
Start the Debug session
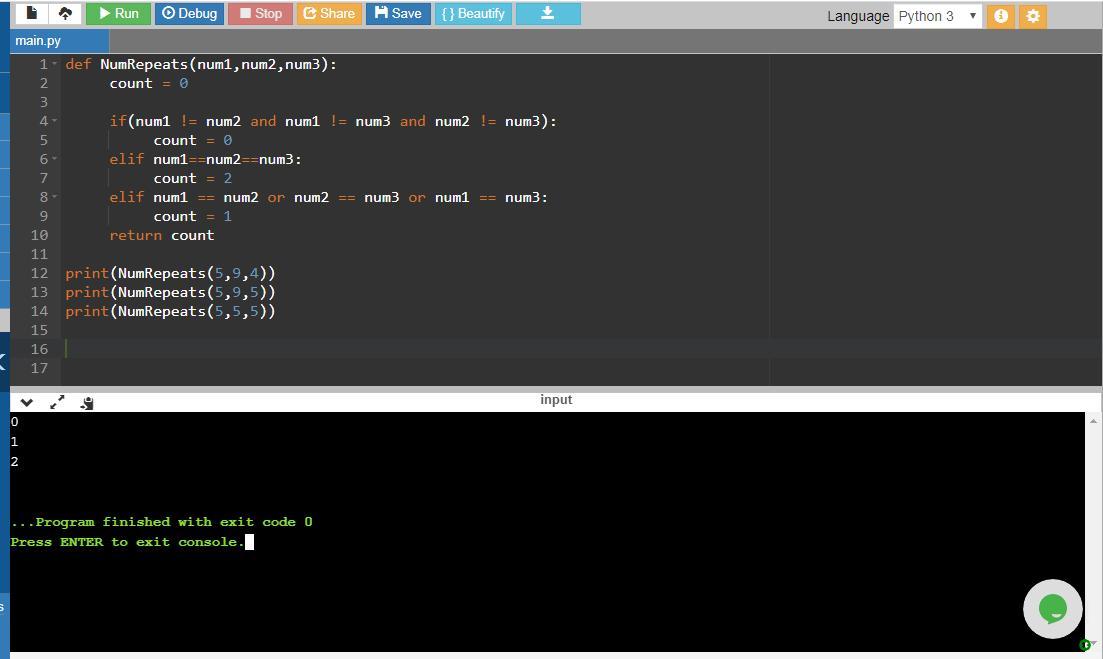tap(189, 13)
